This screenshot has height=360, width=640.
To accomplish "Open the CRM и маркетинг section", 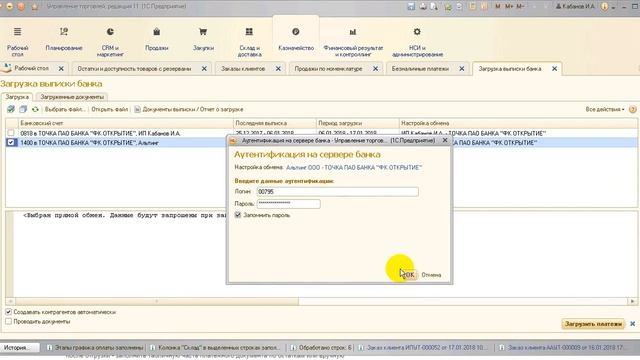I will point(110,42).
